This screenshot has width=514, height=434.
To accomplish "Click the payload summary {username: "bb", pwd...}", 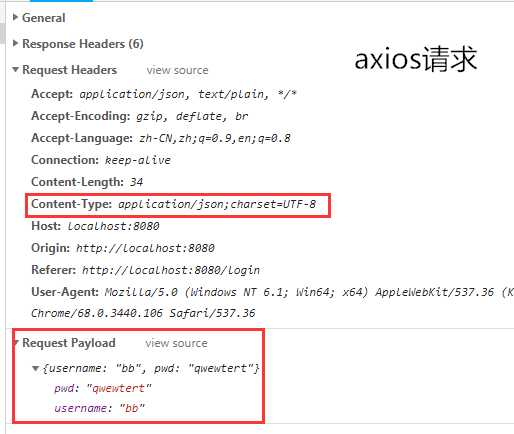I will (151, 368).
